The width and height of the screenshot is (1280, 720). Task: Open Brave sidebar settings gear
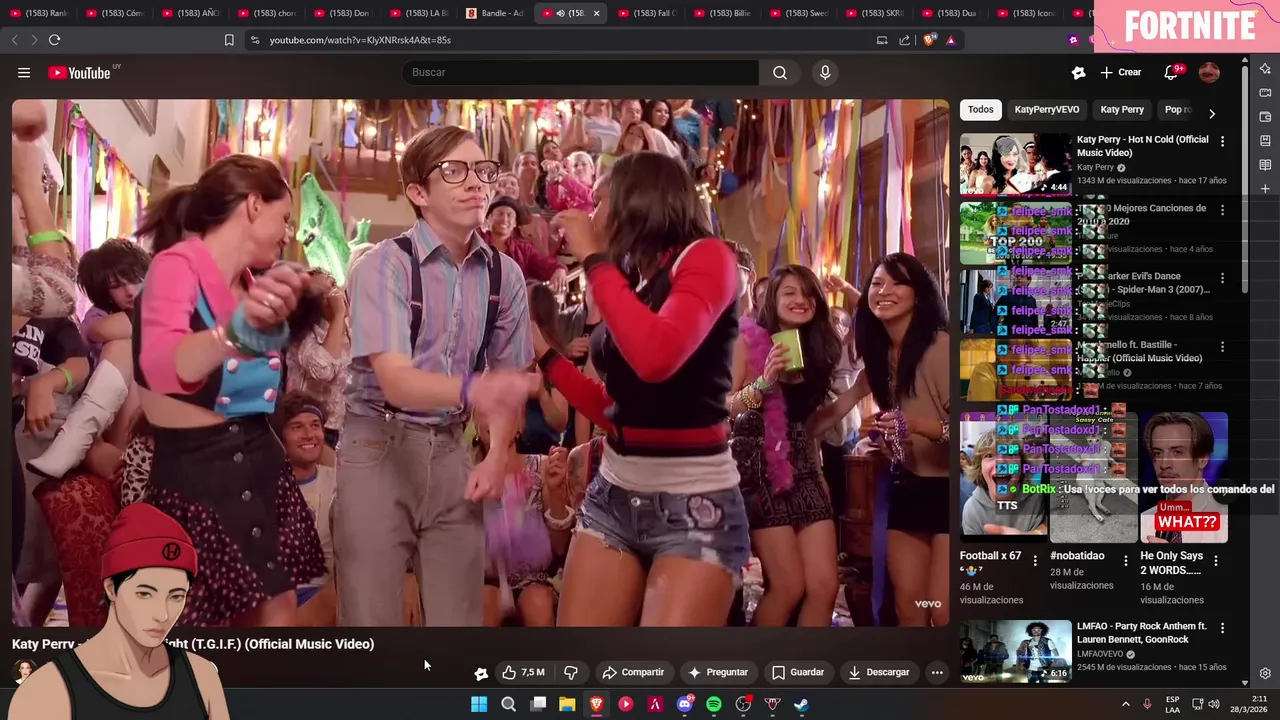tap(1265, 673)
